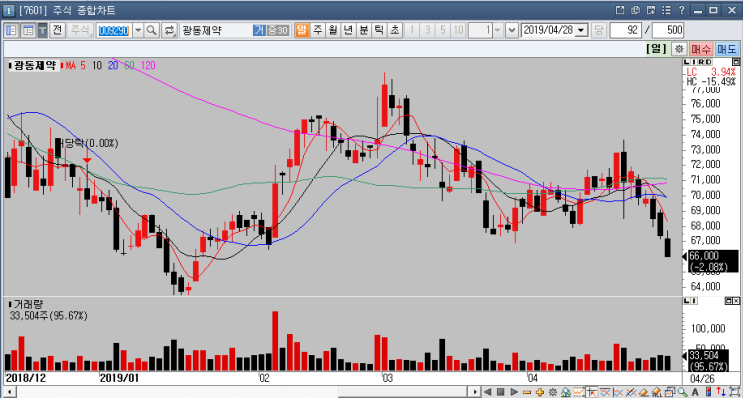Click the erase ALL drawings icon

coord(657,392)
